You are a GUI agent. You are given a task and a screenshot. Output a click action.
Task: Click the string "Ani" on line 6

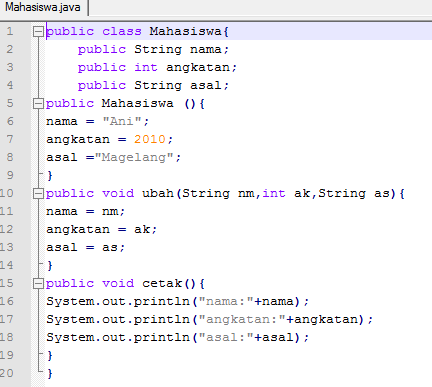(x=122, y=121)
